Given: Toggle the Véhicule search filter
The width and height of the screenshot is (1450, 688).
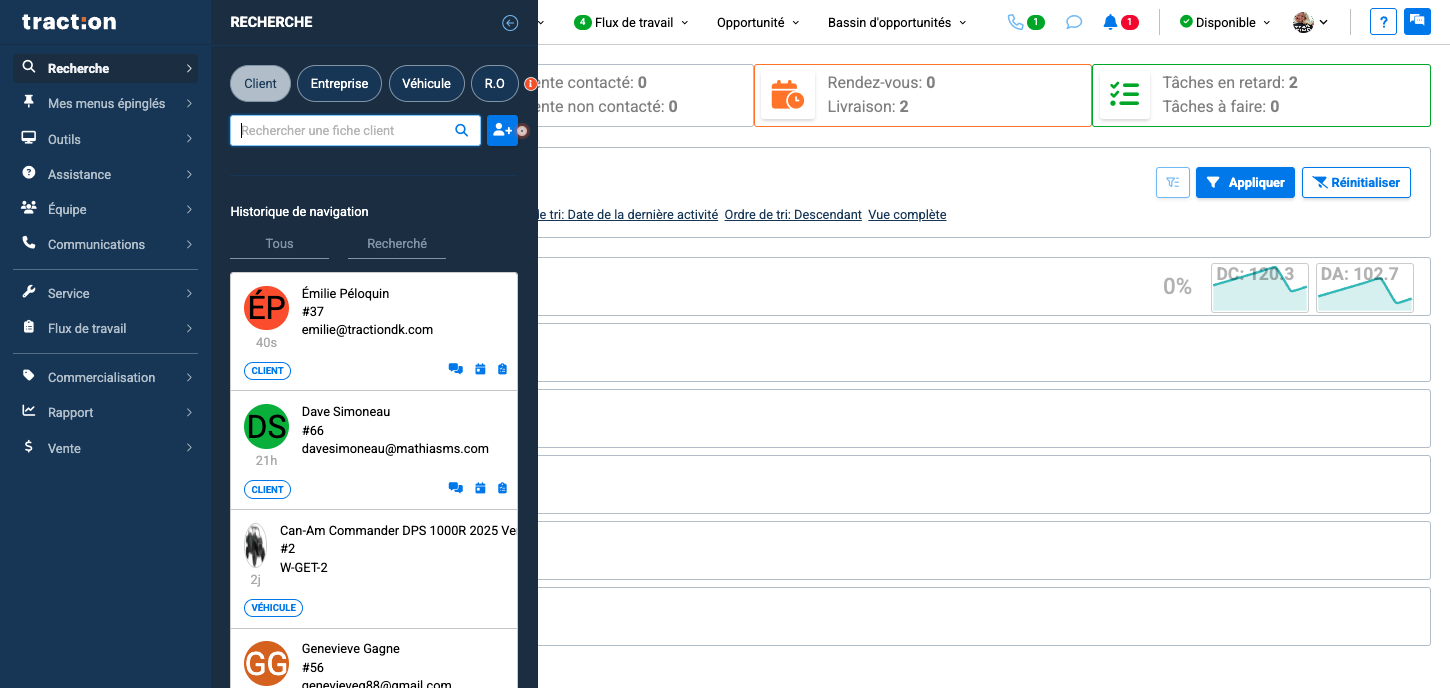Looking at the screenshot, I should click(426, 84).
